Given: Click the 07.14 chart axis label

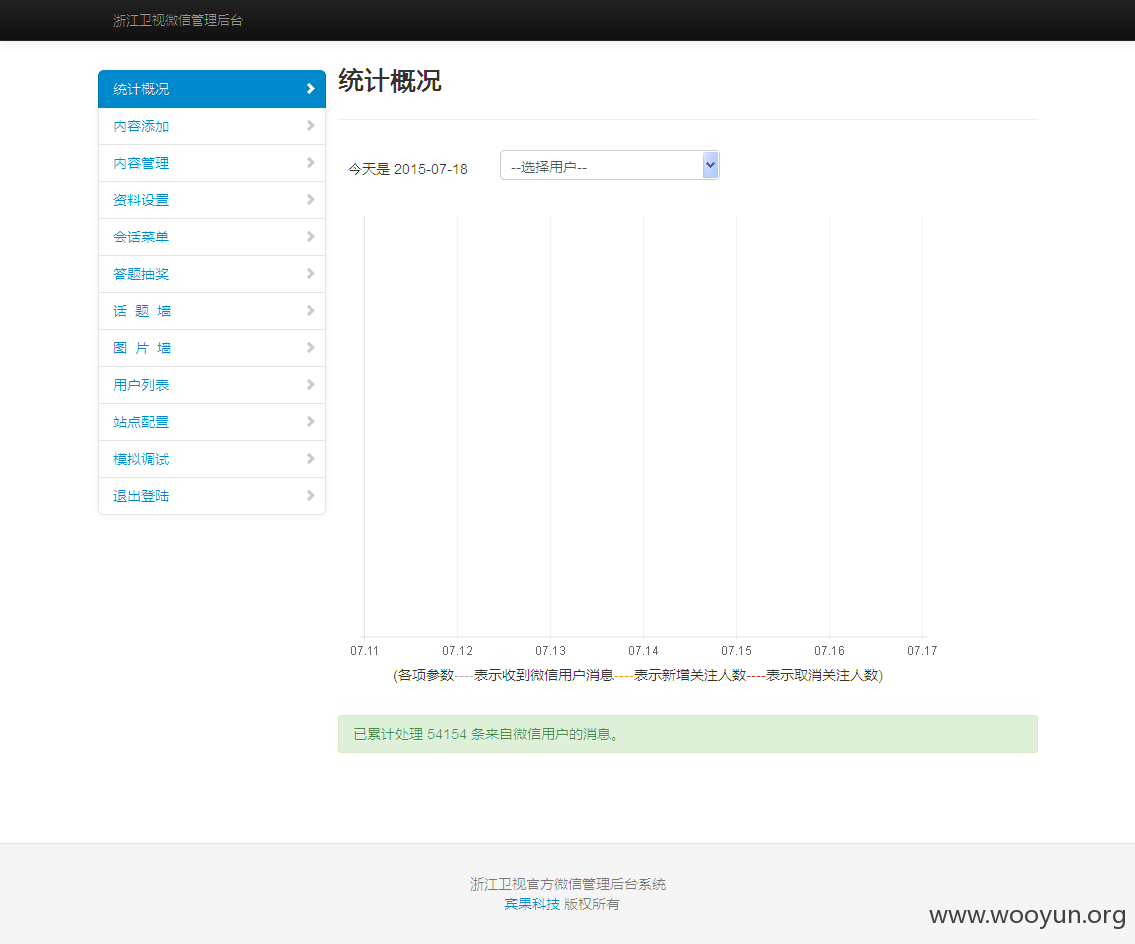Looking at the screenshot, I should point(644,651).
